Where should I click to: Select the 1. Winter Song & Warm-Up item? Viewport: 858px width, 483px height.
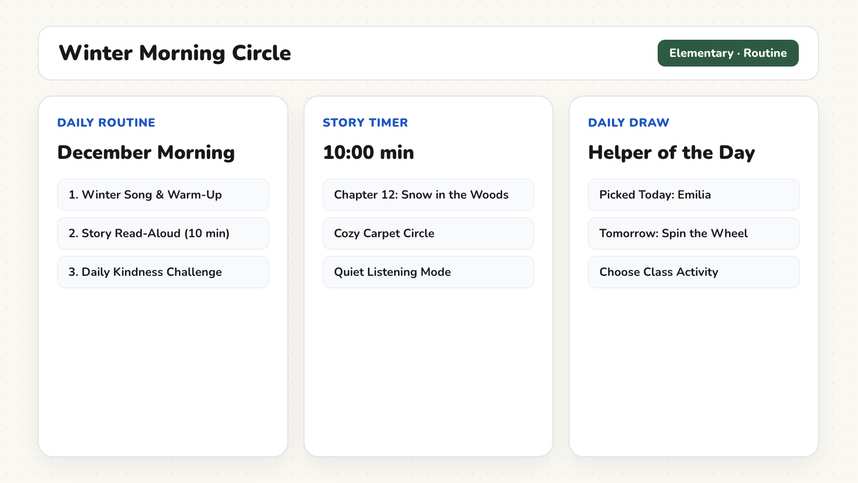pos(163,195)
